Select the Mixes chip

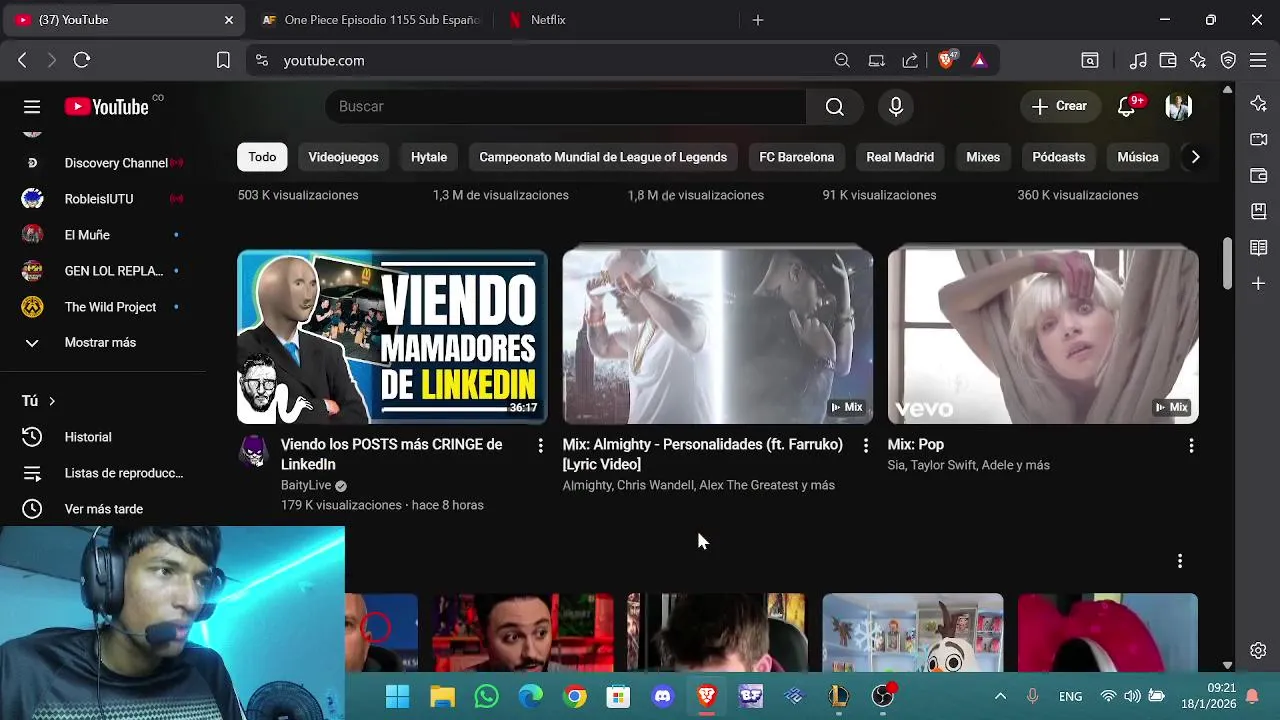point(983,157)
